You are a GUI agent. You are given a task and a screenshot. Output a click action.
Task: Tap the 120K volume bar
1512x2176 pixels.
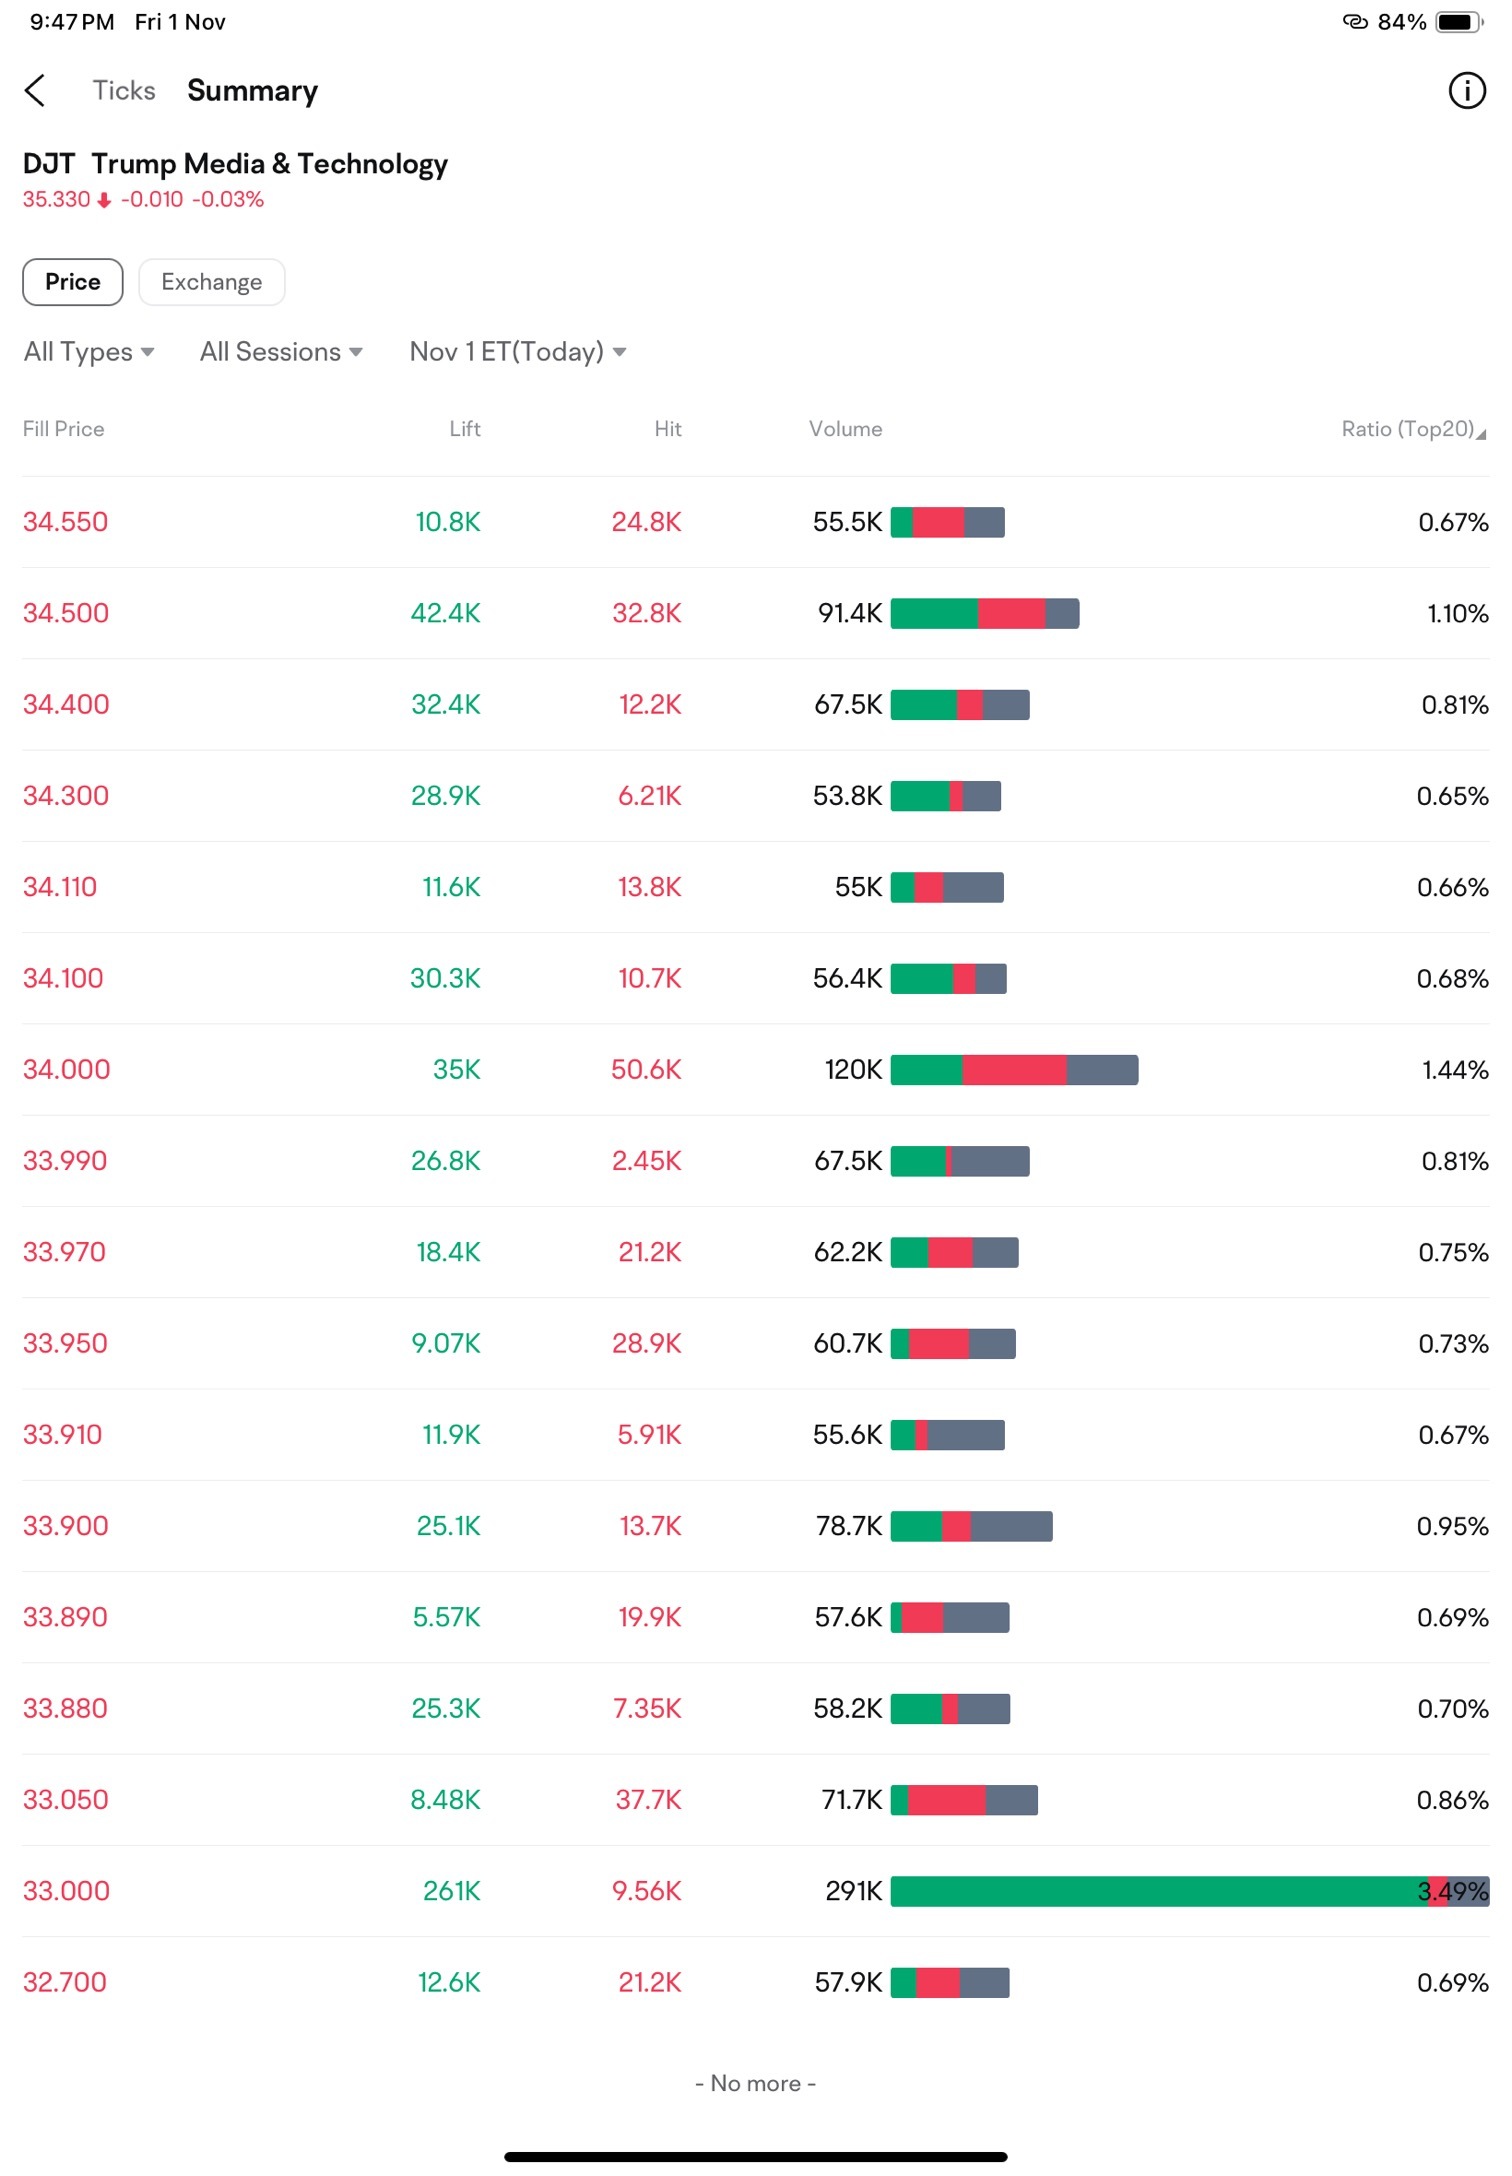[x=1014, y=1069]
